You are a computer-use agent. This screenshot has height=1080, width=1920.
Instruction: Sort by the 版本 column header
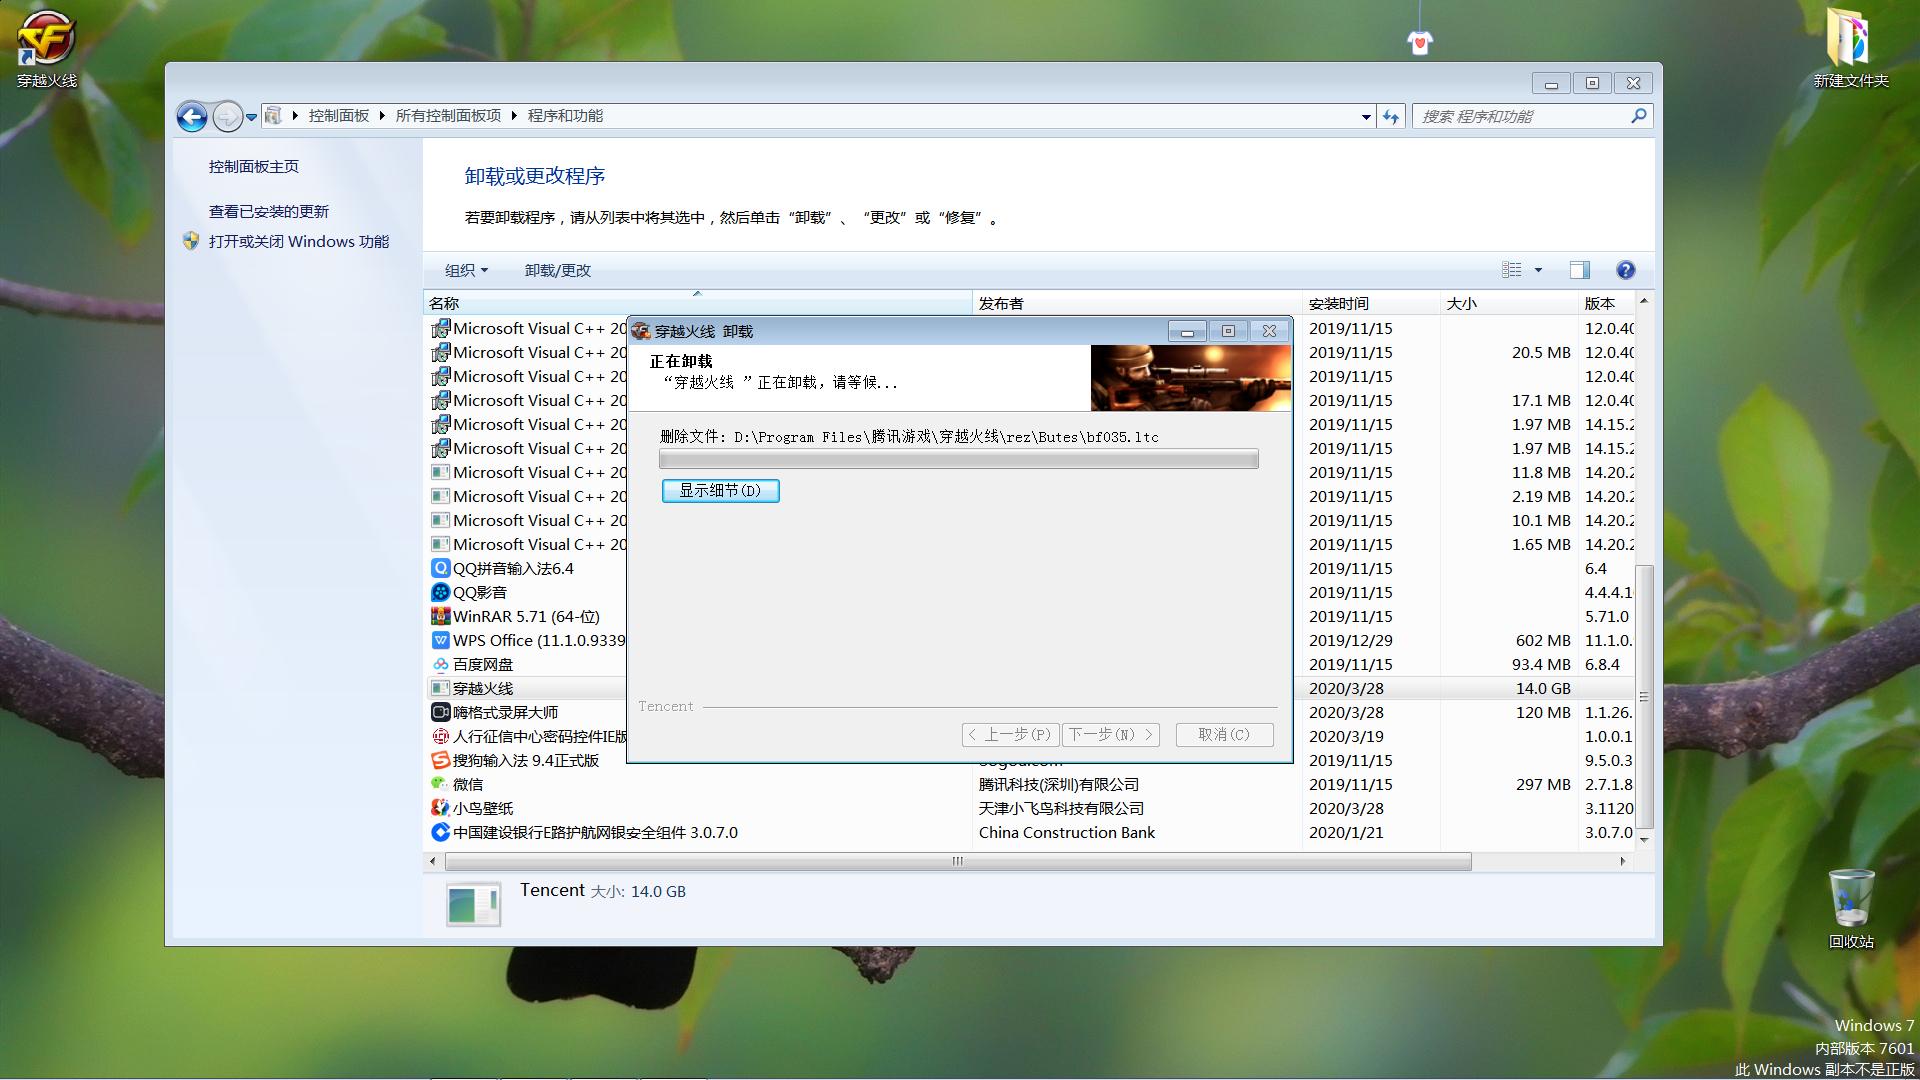[1606, 303]
